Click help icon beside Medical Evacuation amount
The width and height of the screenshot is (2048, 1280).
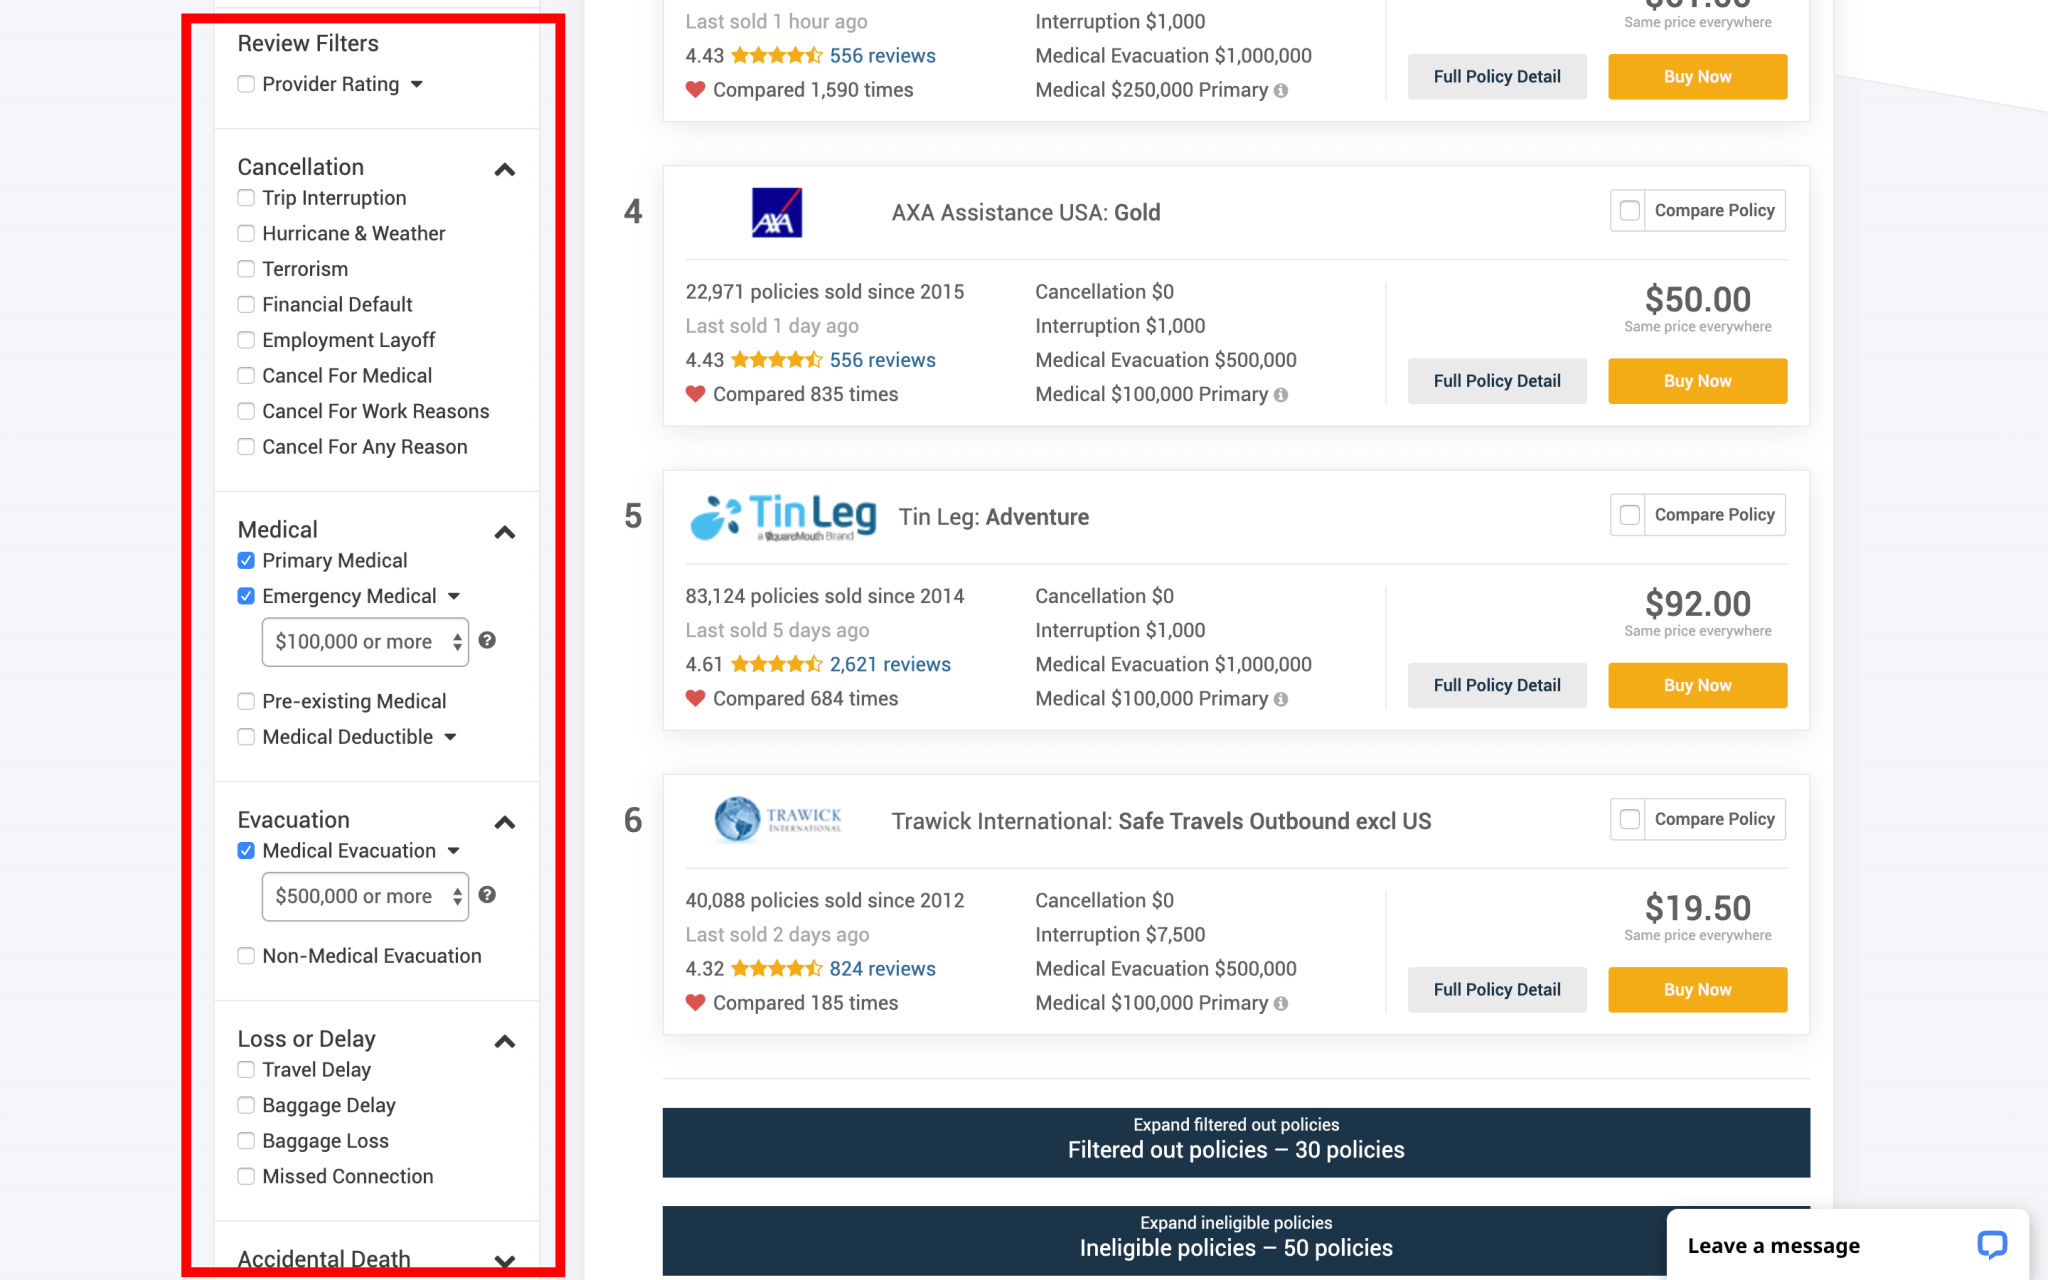click(x=487, y=895)
